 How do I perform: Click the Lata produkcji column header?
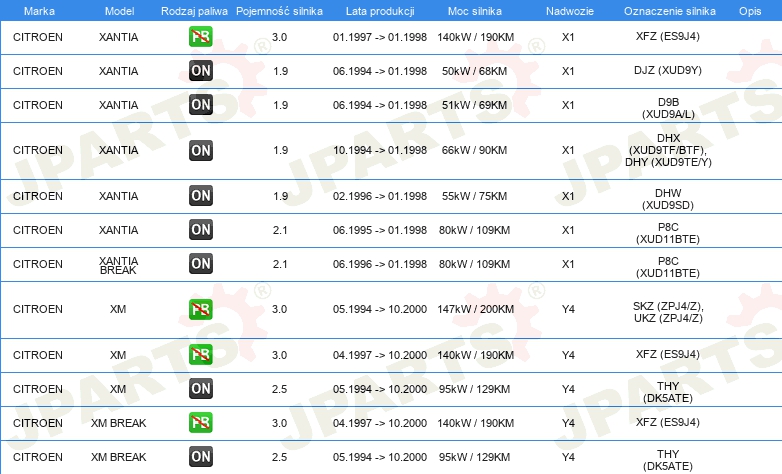coord(380,11)
